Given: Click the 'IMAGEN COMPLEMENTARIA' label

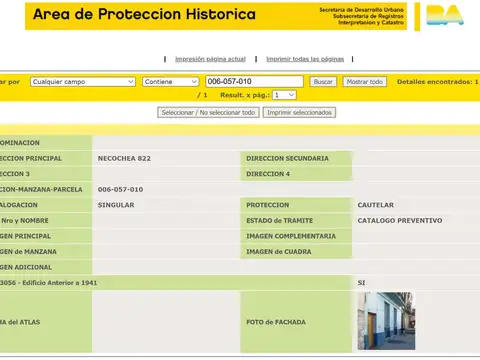Looking at the screenshot, I should (291, 236).
